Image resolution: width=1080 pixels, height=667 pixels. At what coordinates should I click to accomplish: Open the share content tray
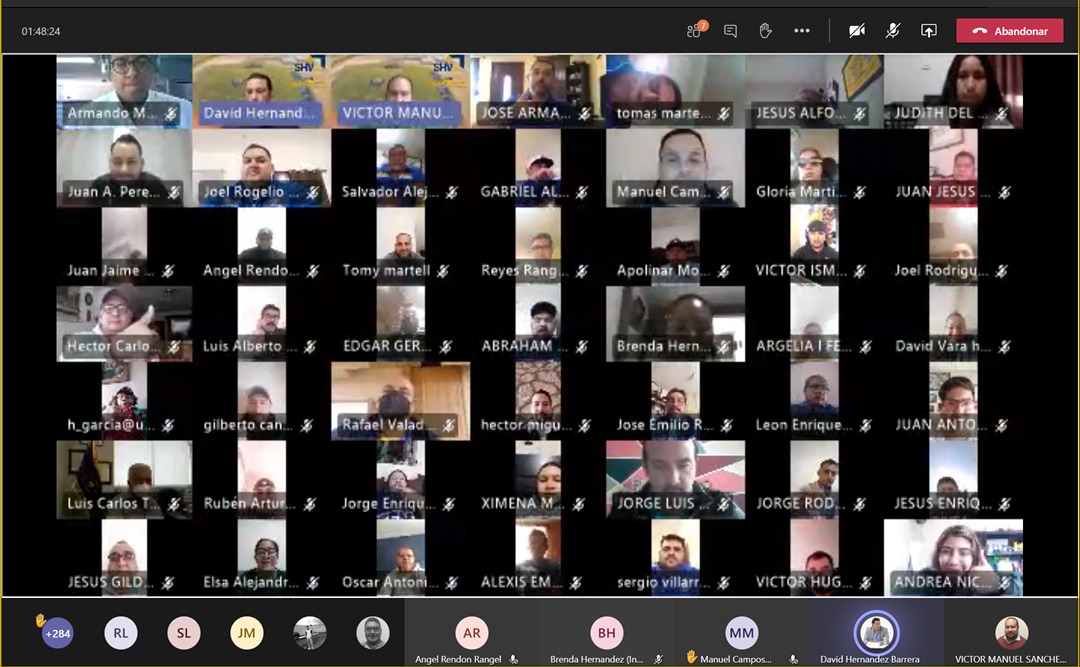tap(929, 31)
